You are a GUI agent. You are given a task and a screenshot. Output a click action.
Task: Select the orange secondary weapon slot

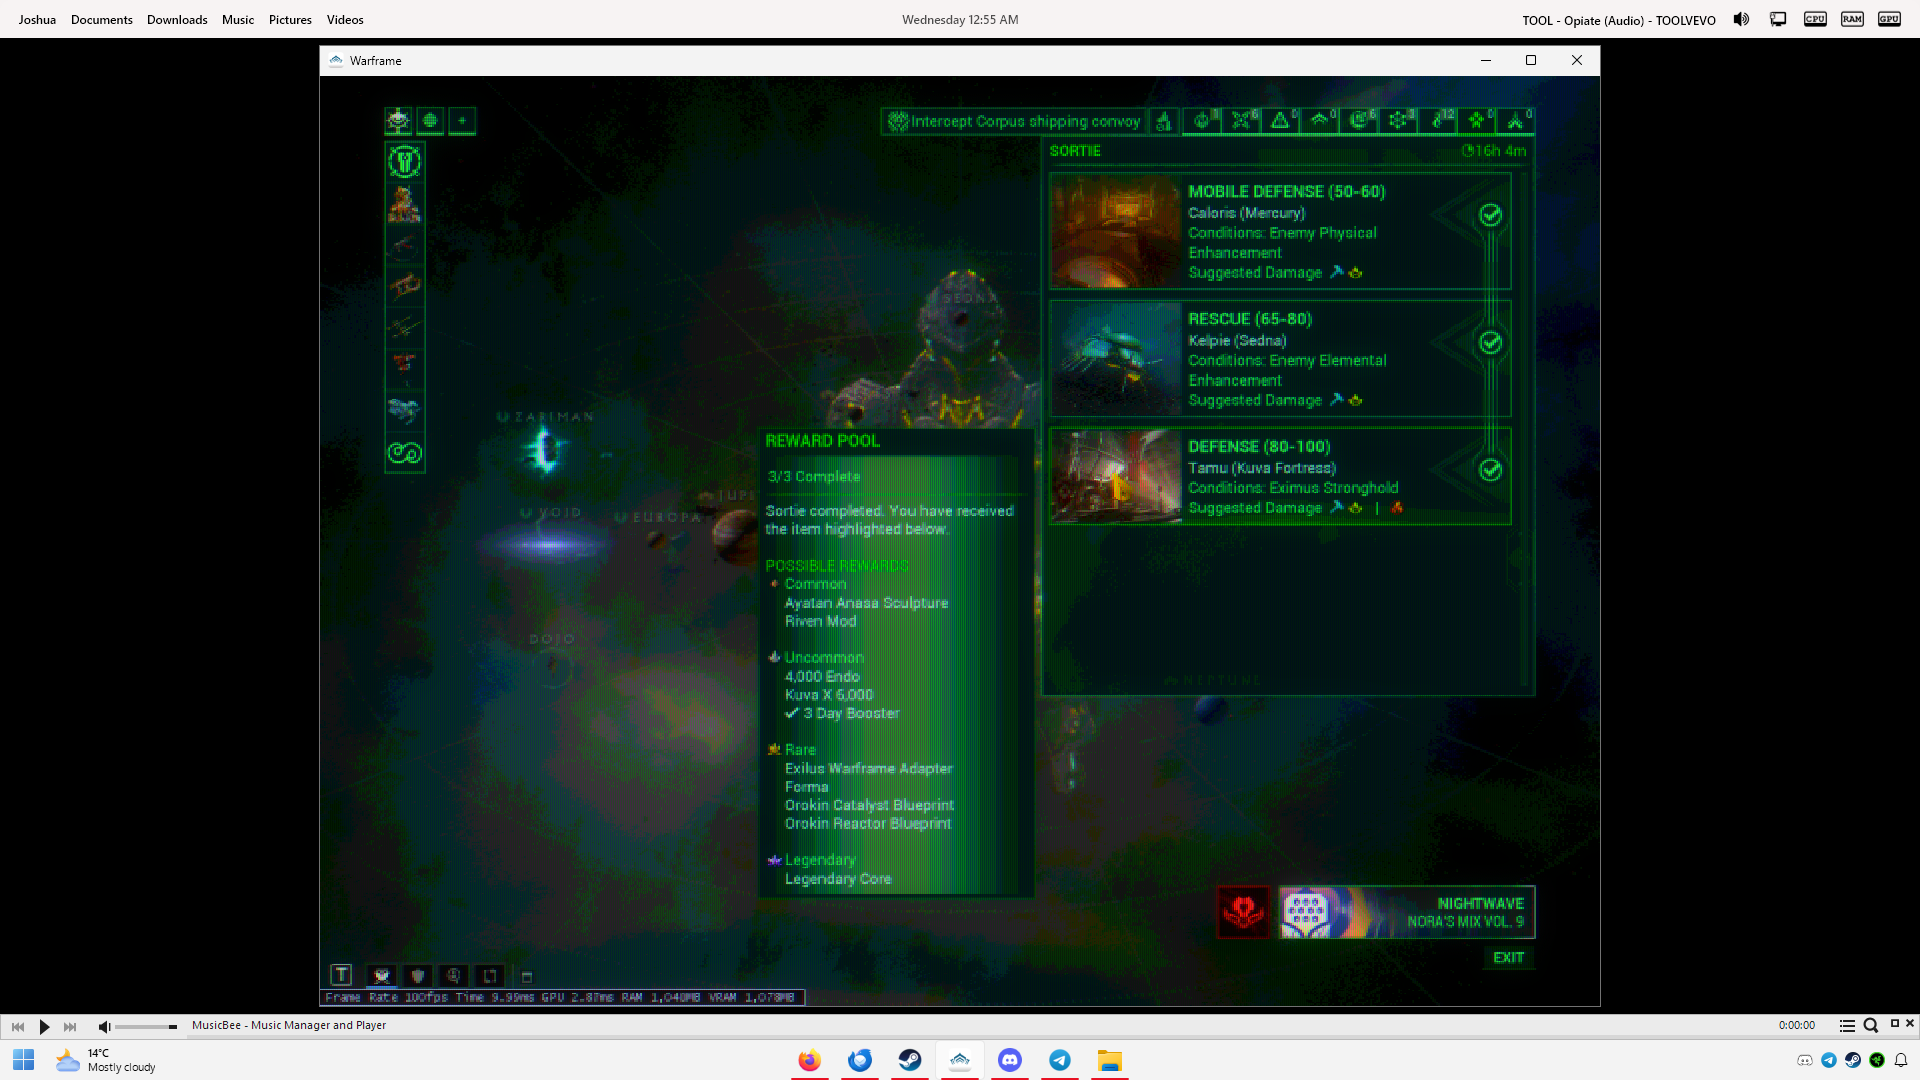405,286
